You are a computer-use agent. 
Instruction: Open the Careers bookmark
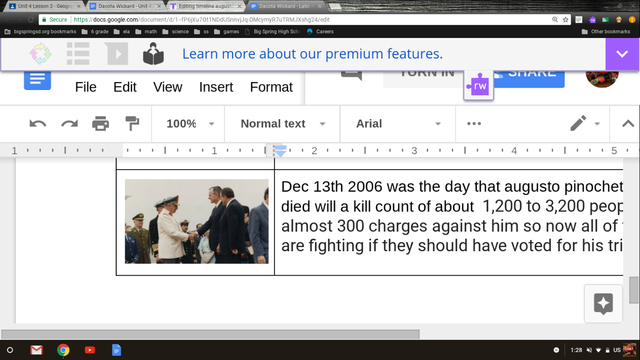320,31
